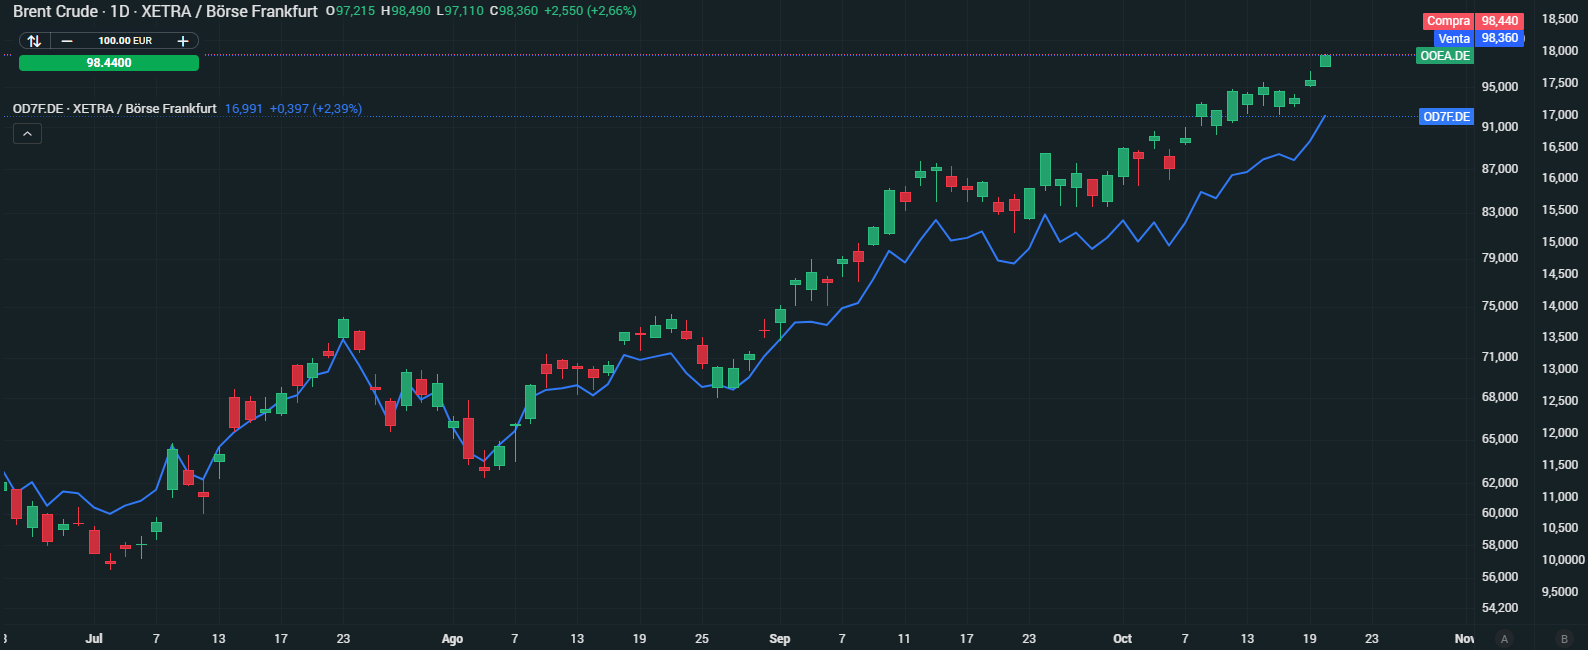Image resolution: width=1588 pixels, height=650 pixels.
Task: Click the opening value O97,215 in header
Action: [x=350, y=11]
